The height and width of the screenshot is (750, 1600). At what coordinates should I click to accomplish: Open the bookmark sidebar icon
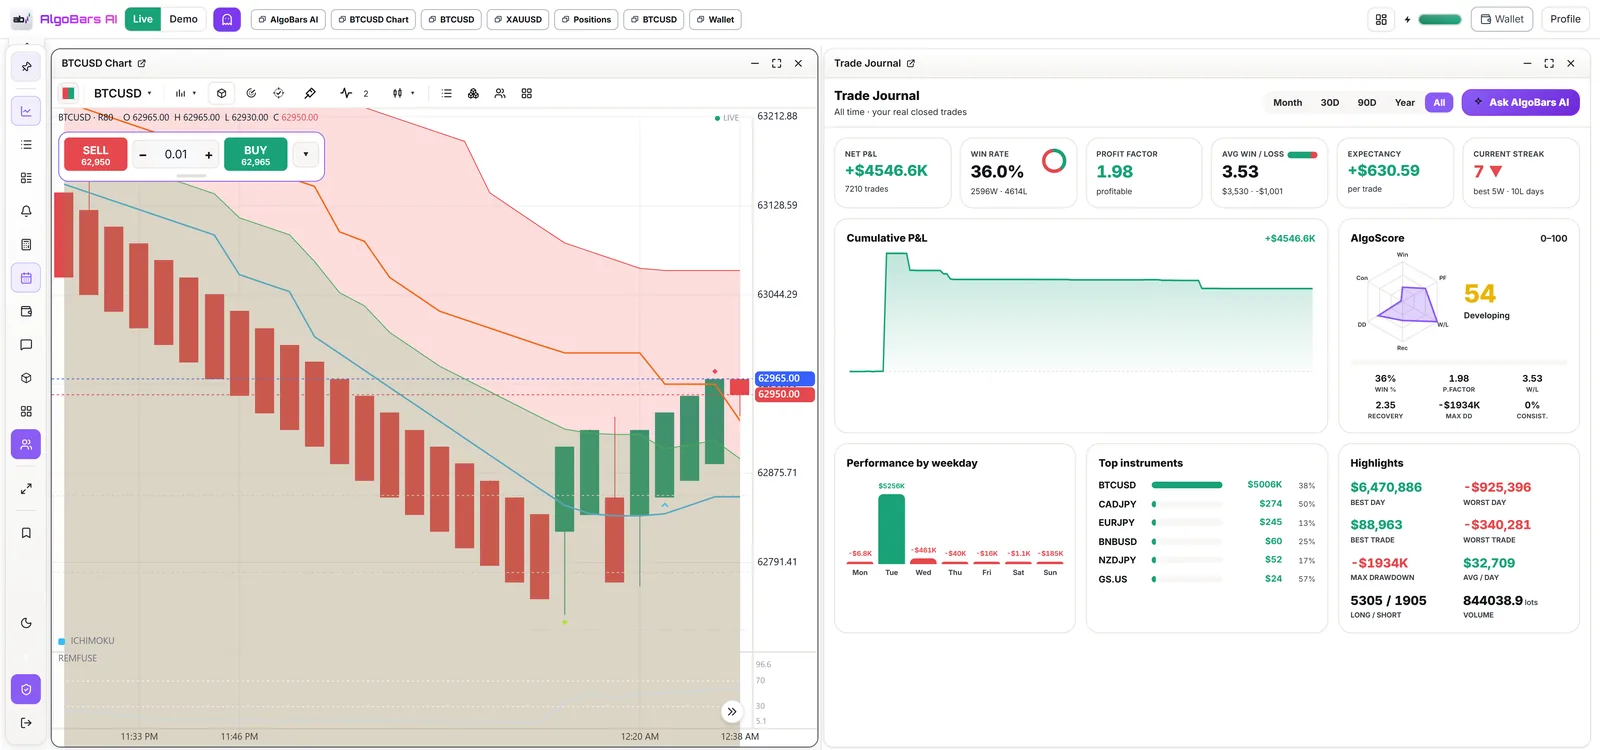click(26, 533)
